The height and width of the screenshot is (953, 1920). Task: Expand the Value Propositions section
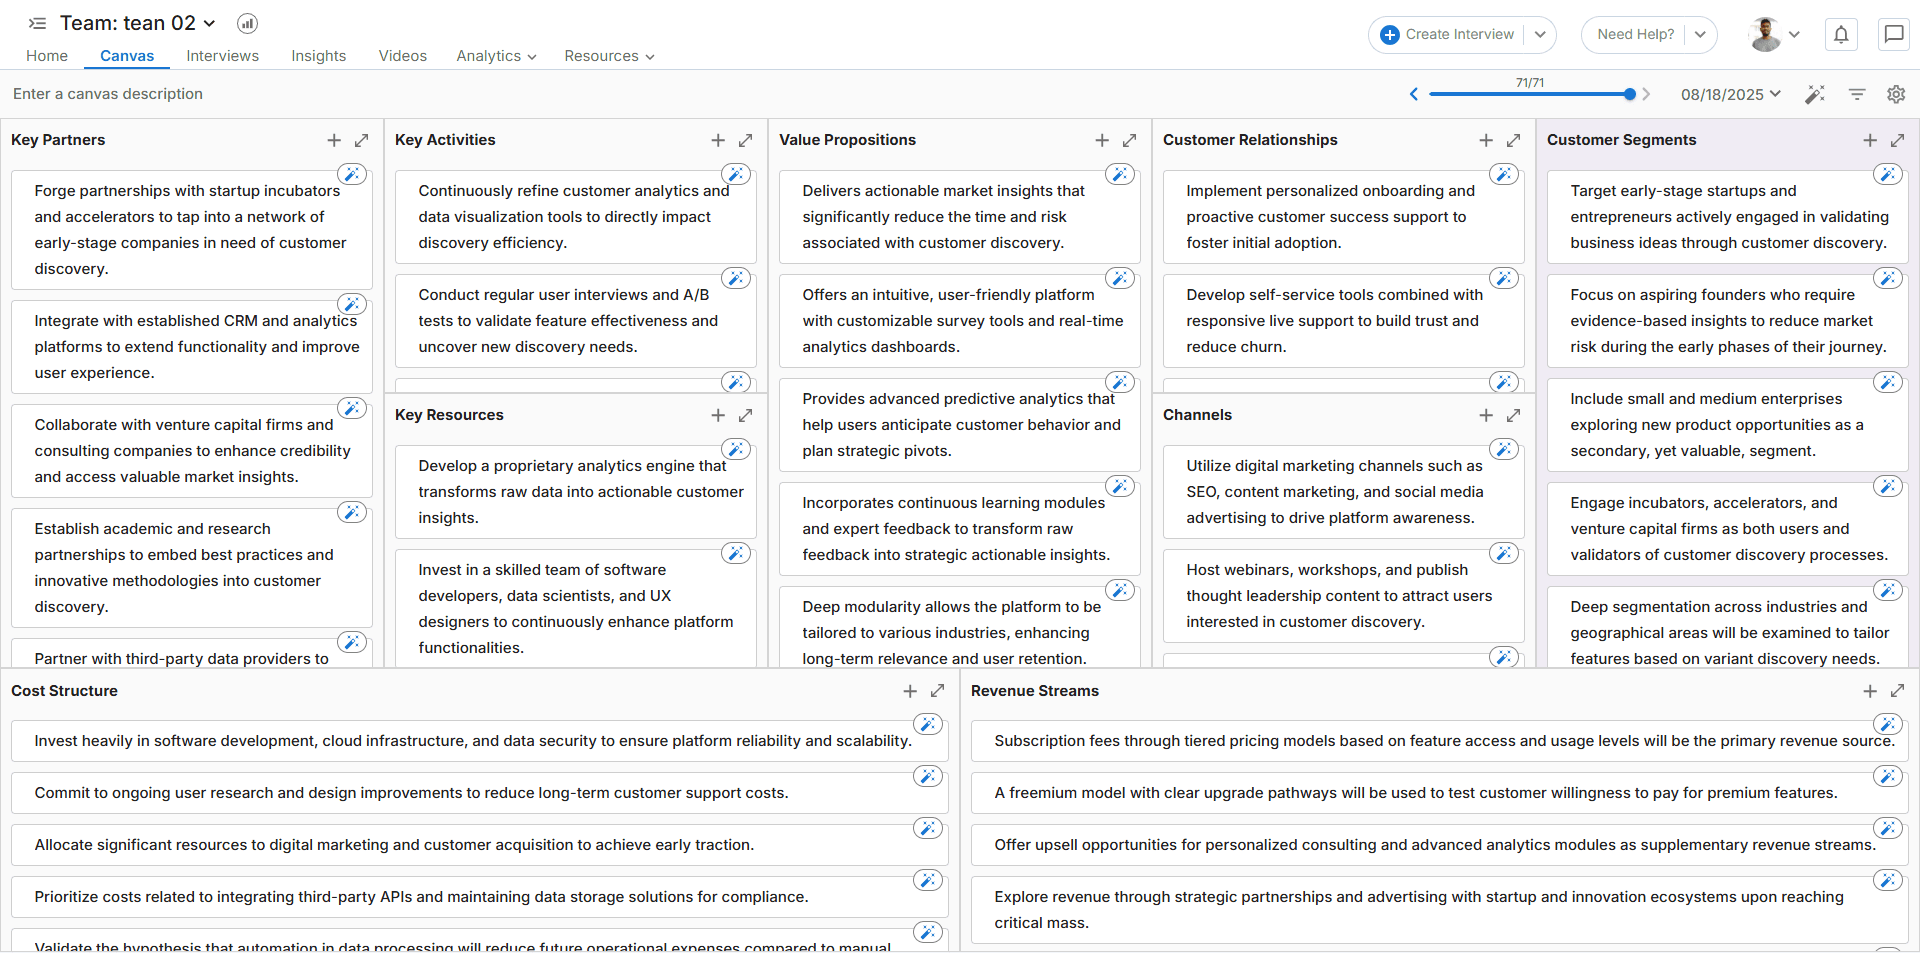tap(1130, 141)
